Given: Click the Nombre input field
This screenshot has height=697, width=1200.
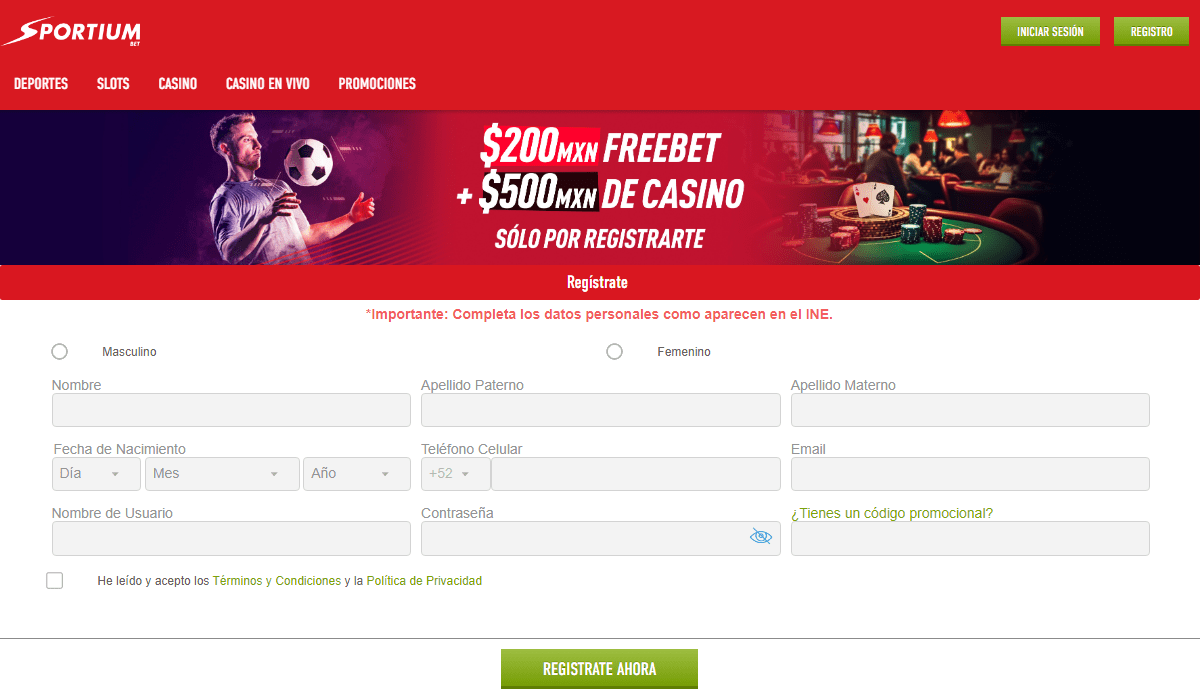Looking at the screenshot, I should click(x=231, y=410).
